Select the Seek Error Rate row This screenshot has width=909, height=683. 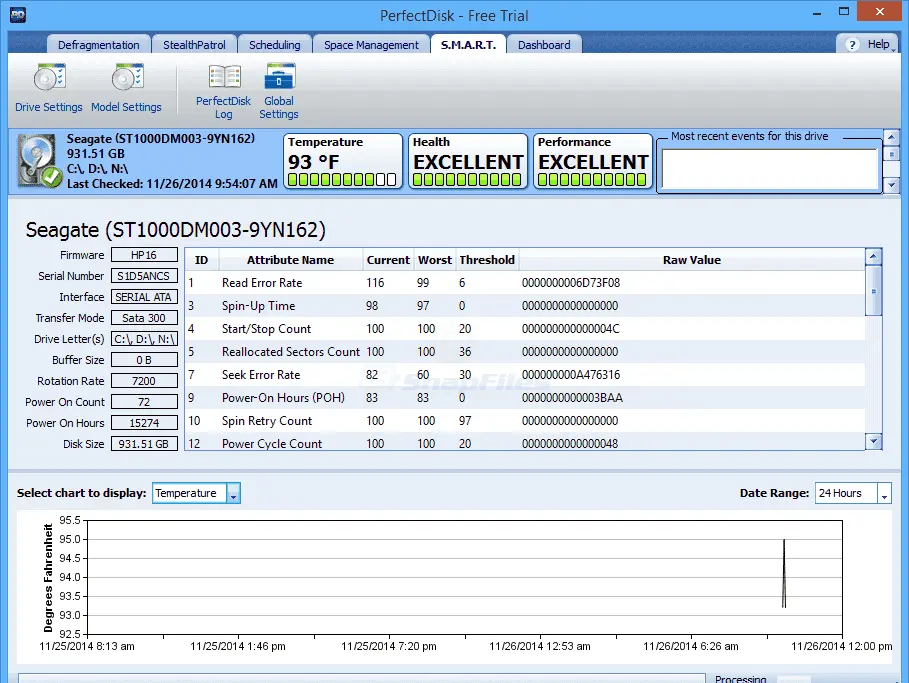(x=525, y=375)
